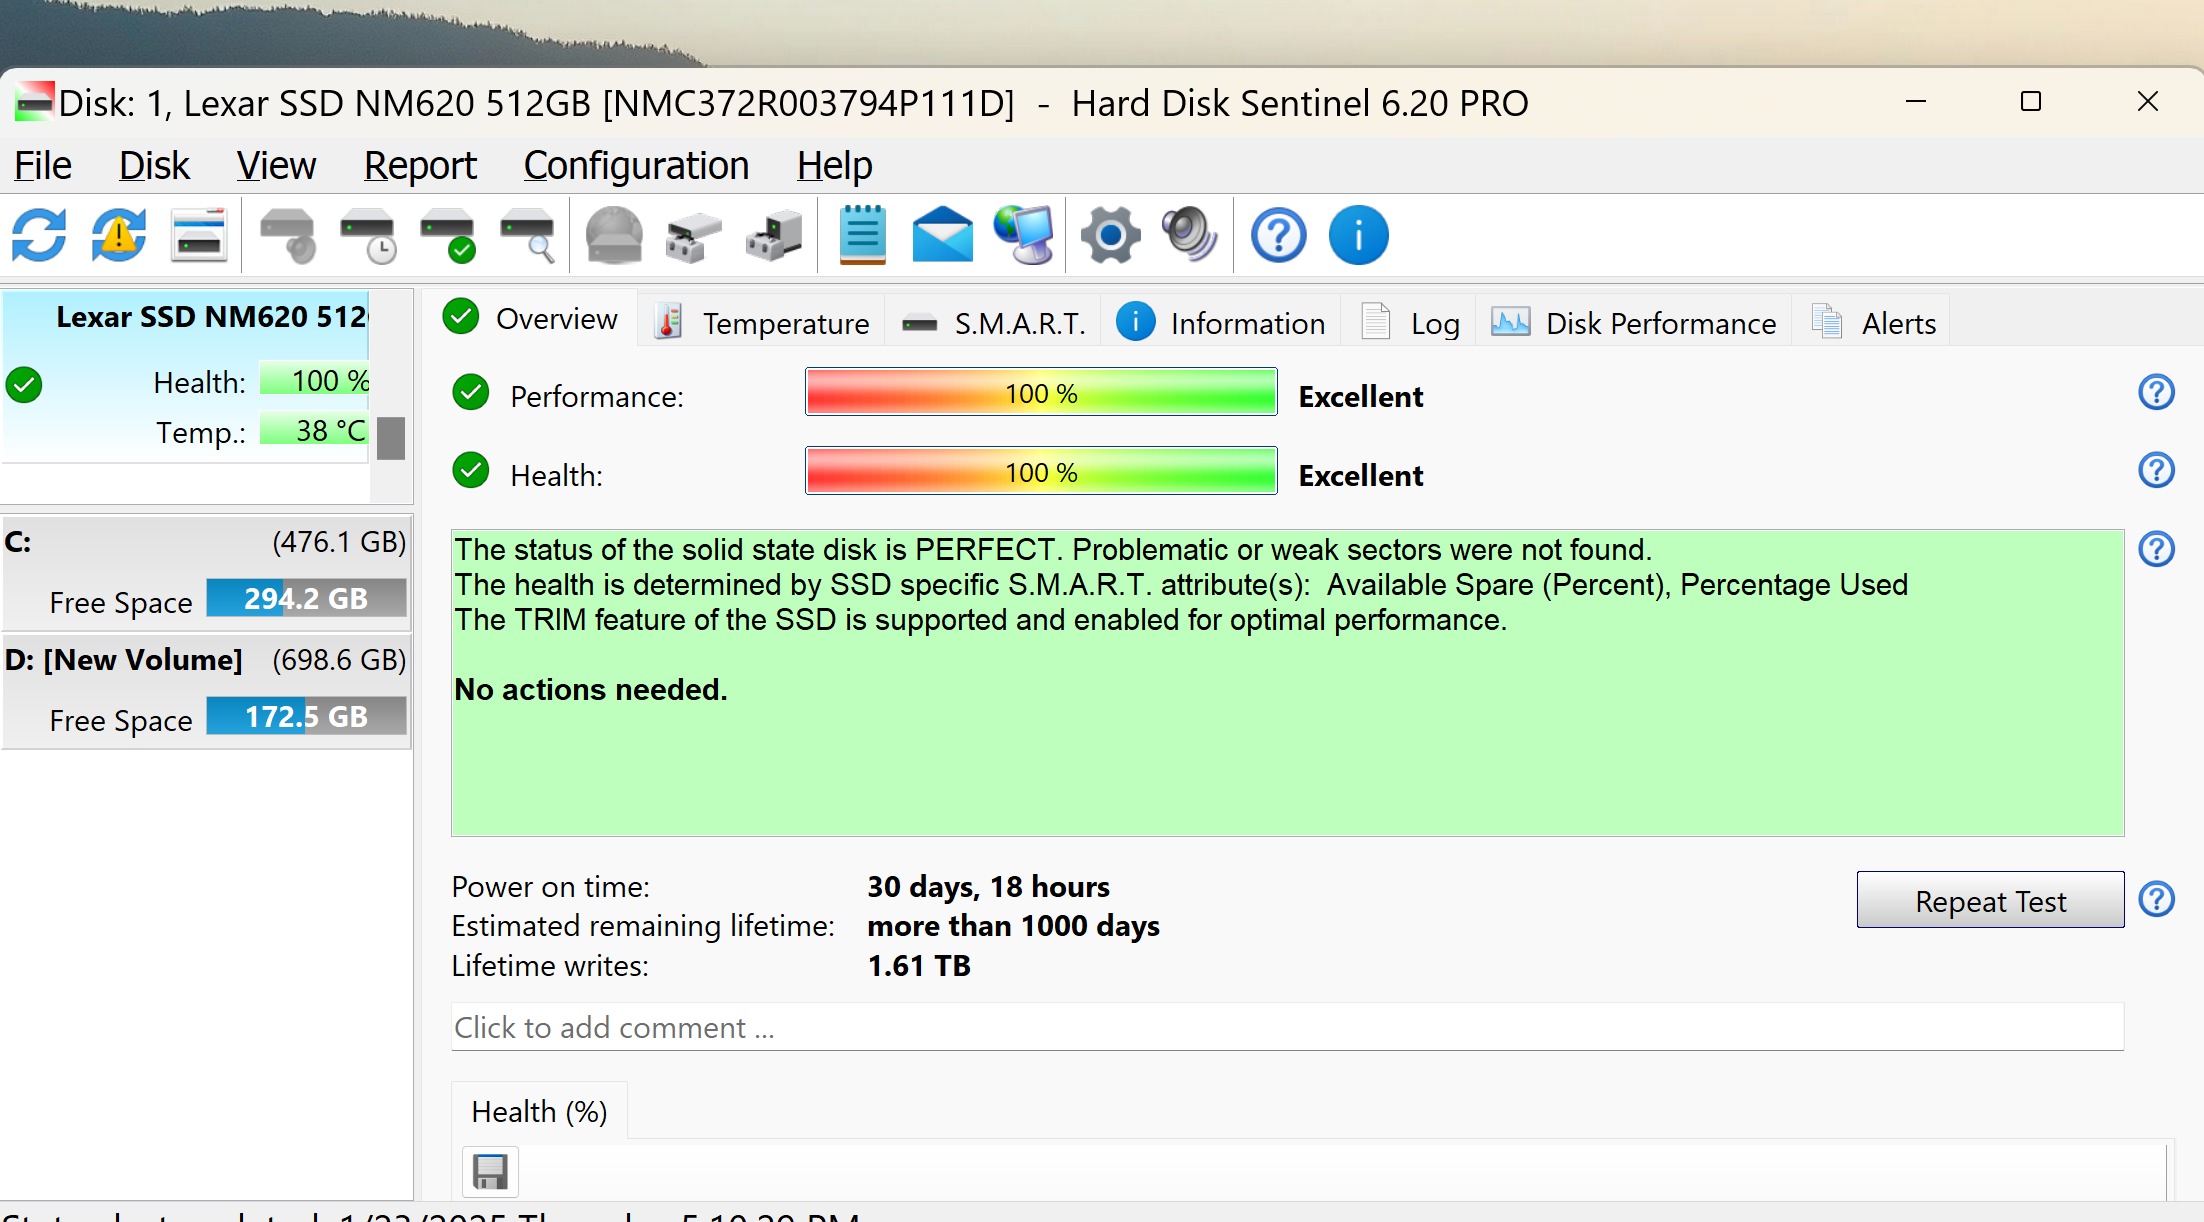
Task: Click the disk with green checkmark icon
Action: (448, 236)
